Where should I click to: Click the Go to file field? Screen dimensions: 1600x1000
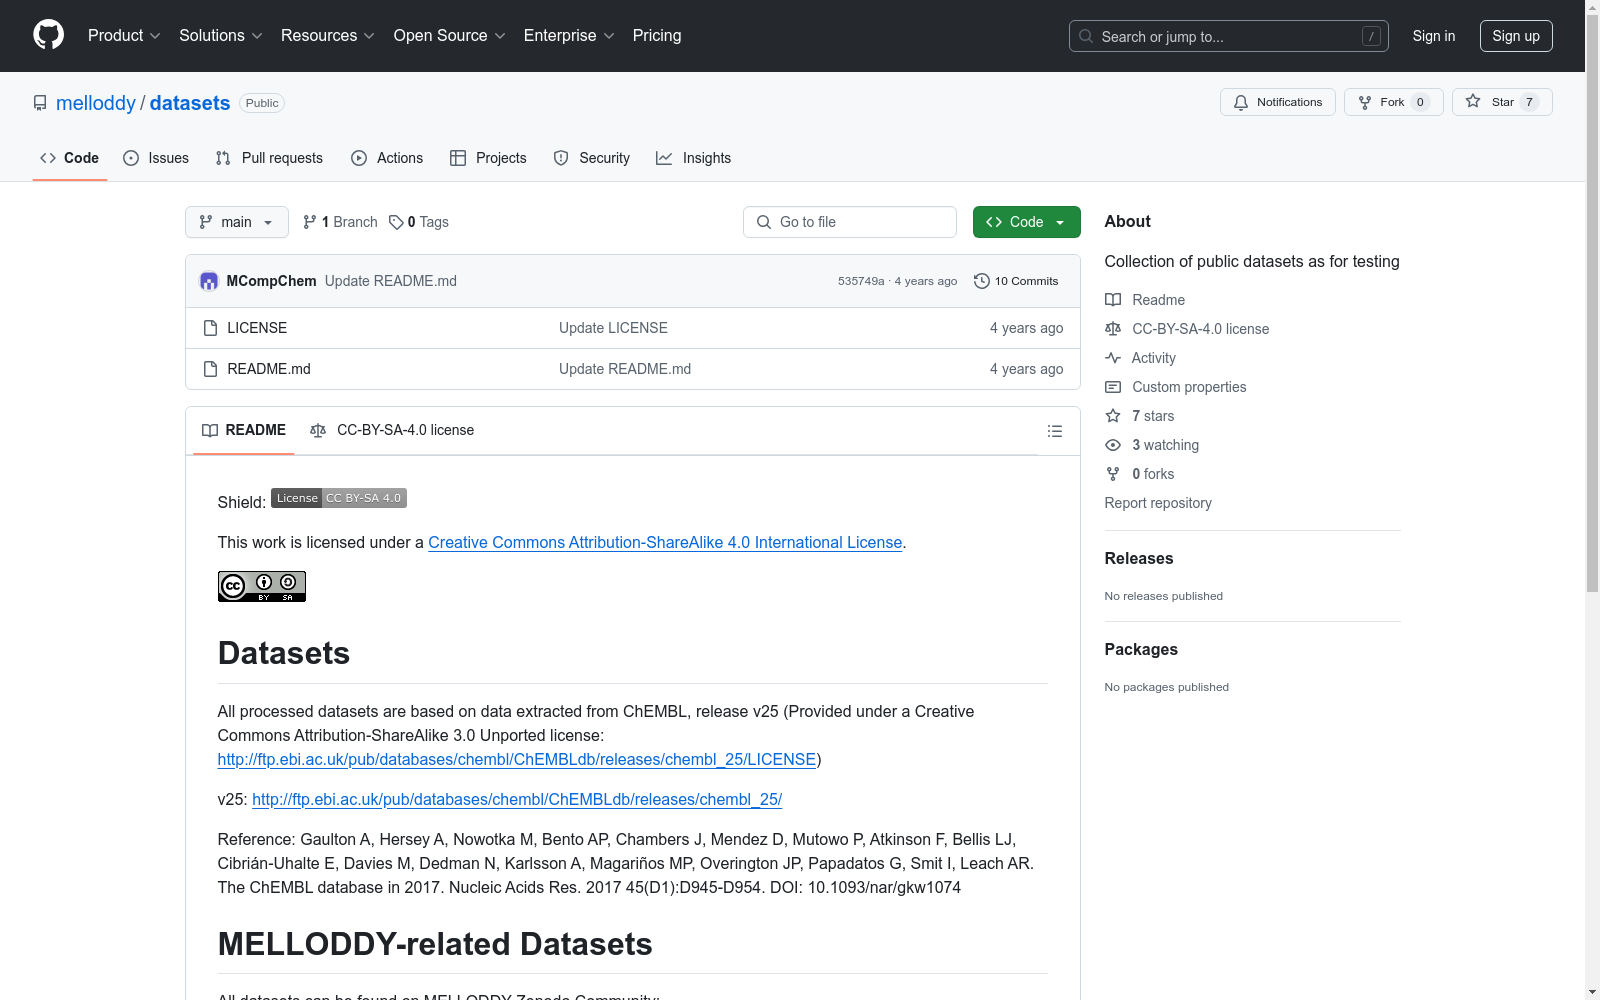[850, 222]
